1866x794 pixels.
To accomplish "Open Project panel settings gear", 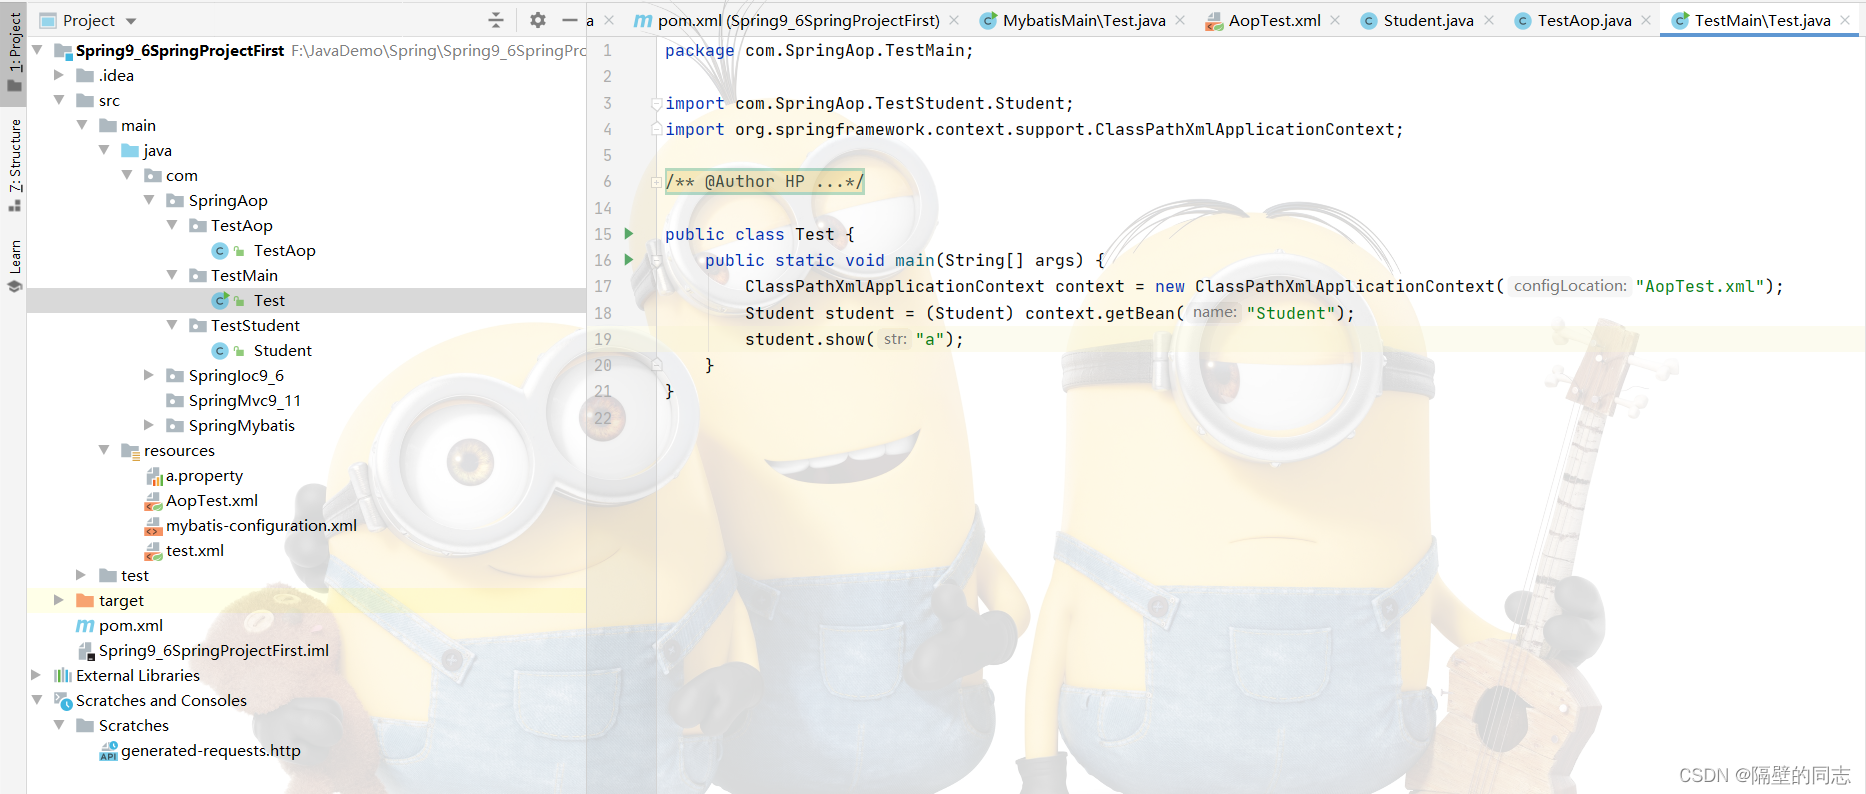I will coord(538,20).
